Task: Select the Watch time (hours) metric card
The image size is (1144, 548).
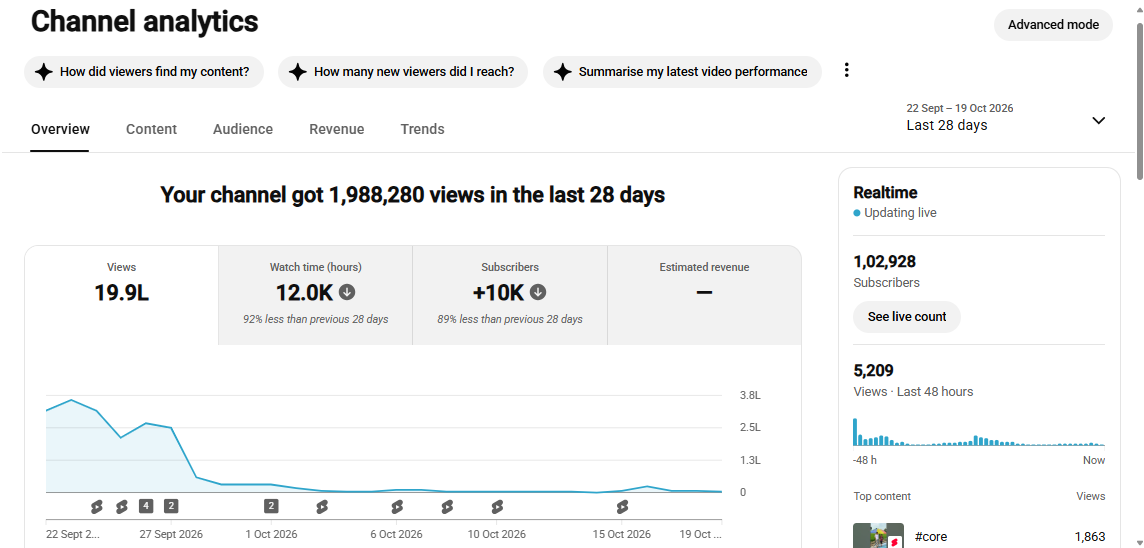Action: [x=315, y=295]
